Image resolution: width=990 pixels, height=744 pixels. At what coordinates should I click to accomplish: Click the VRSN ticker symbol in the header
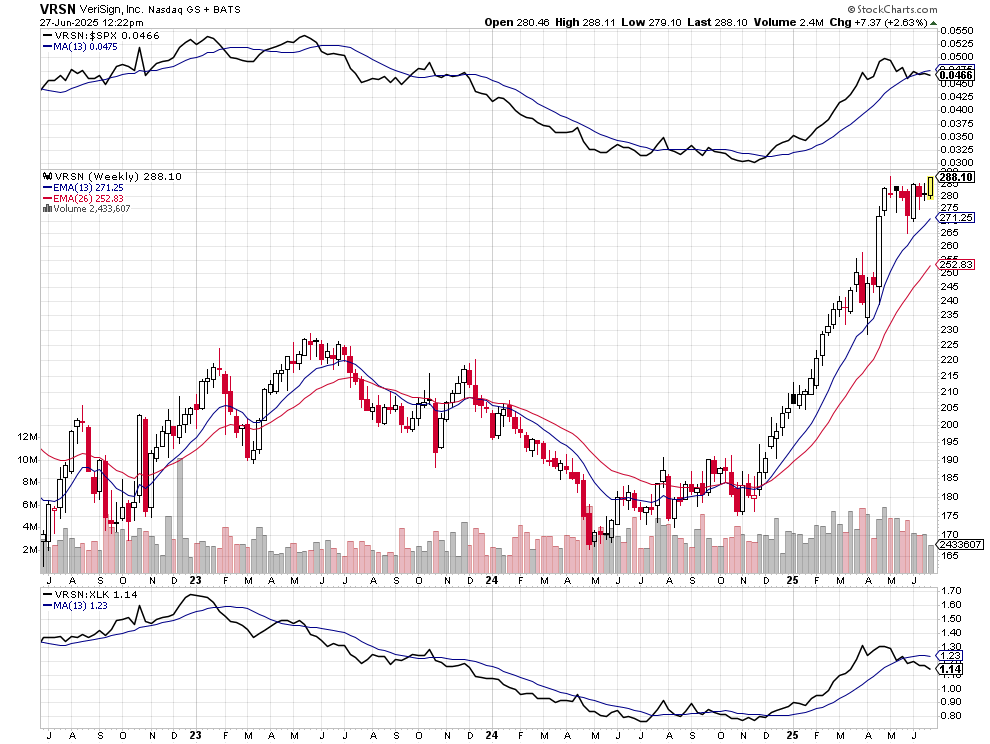[59, 8]
